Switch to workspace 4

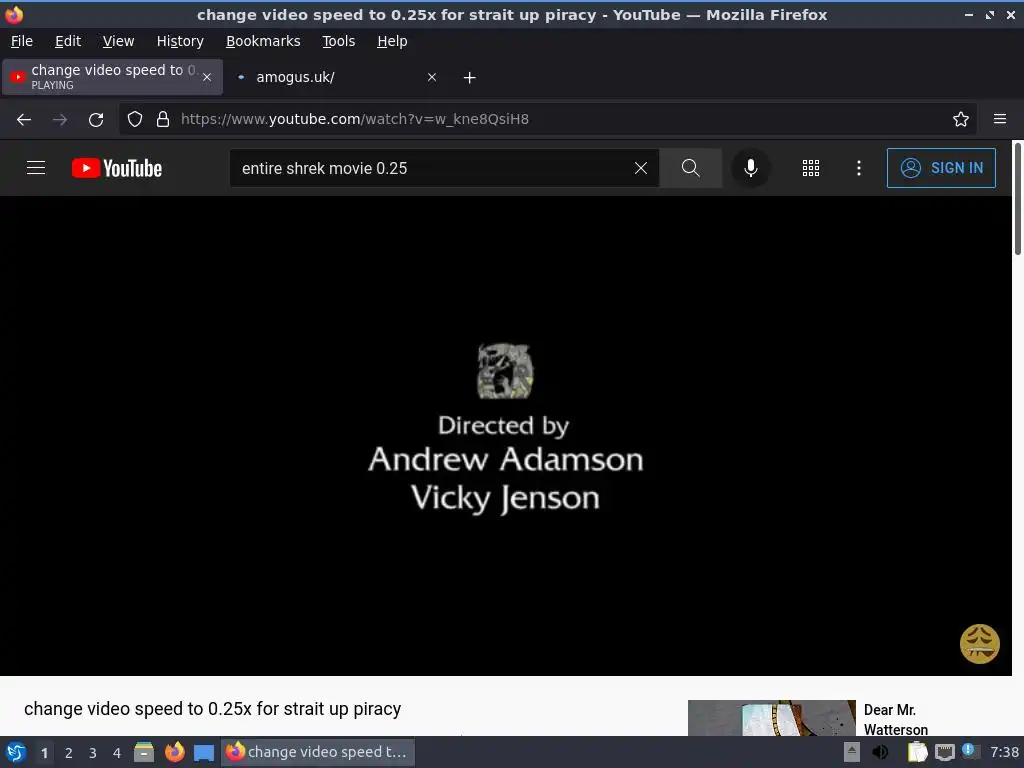tap(117, 753)
